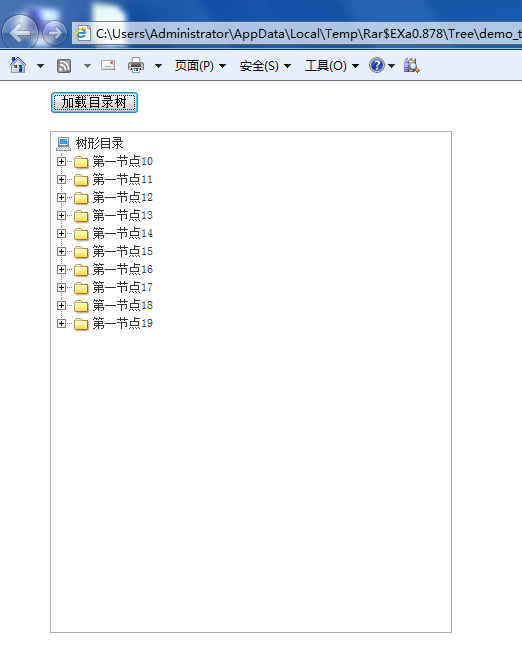Click the RSS feeds icon
Screen dimensions: 522x658
[64, 66]
